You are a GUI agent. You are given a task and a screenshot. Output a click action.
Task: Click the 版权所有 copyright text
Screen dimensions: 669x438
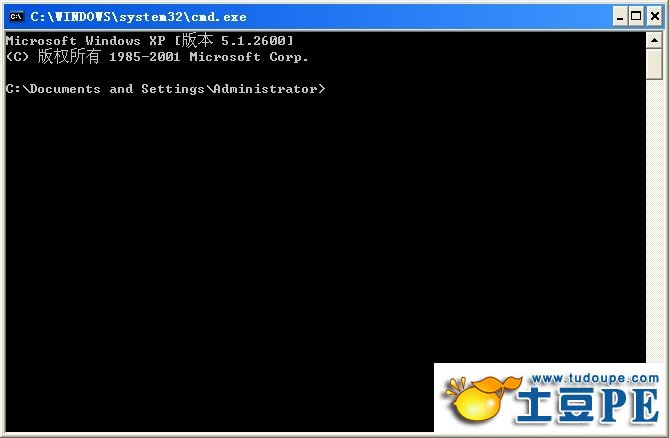(69, 56)
